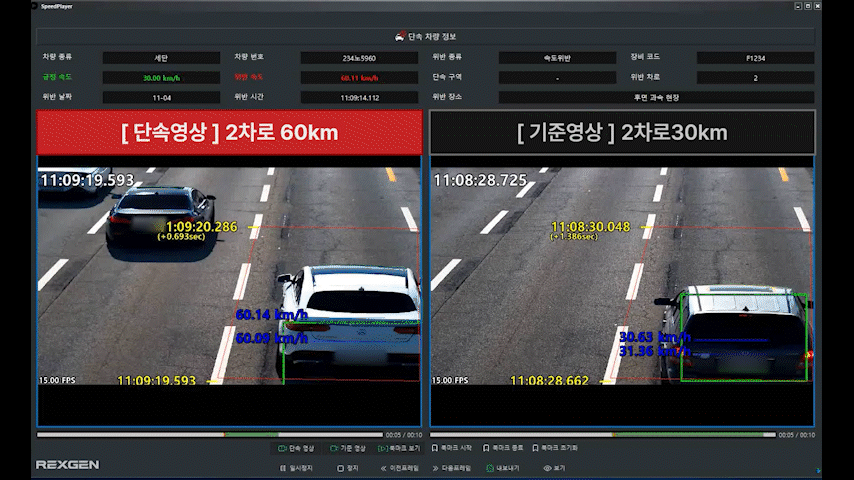The height and width of the screenshot is (480, 854).
Task: Click 북마크 시작 bookmark button
Action: click(452, 448)
